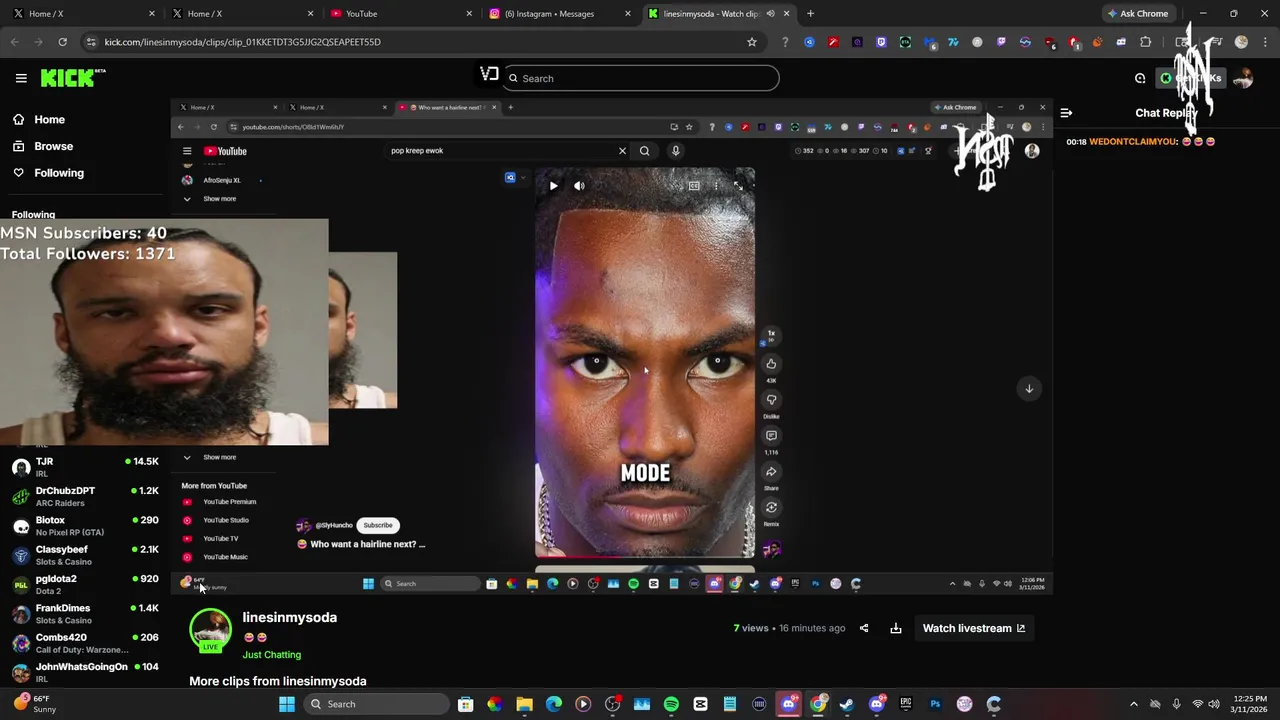Open pgldota2 channel in following list
This screenshot has width=1280, height=720.
[85, 584]
